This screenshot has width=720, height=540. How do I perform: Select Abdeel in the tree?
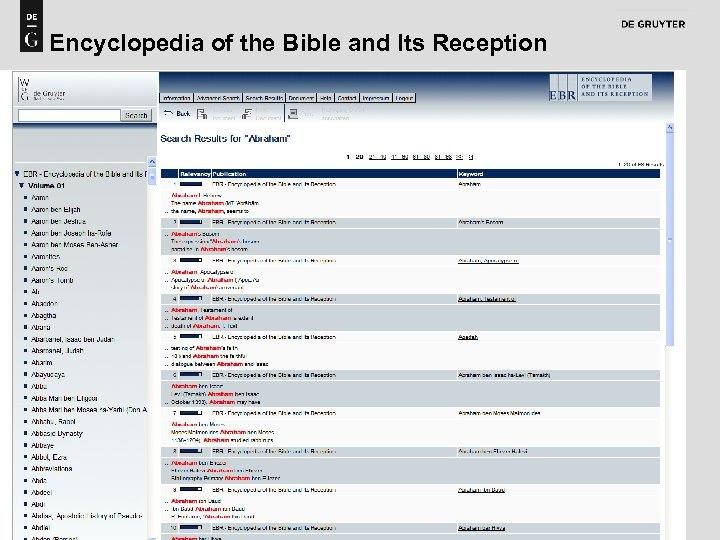click(x=41, y=492)
